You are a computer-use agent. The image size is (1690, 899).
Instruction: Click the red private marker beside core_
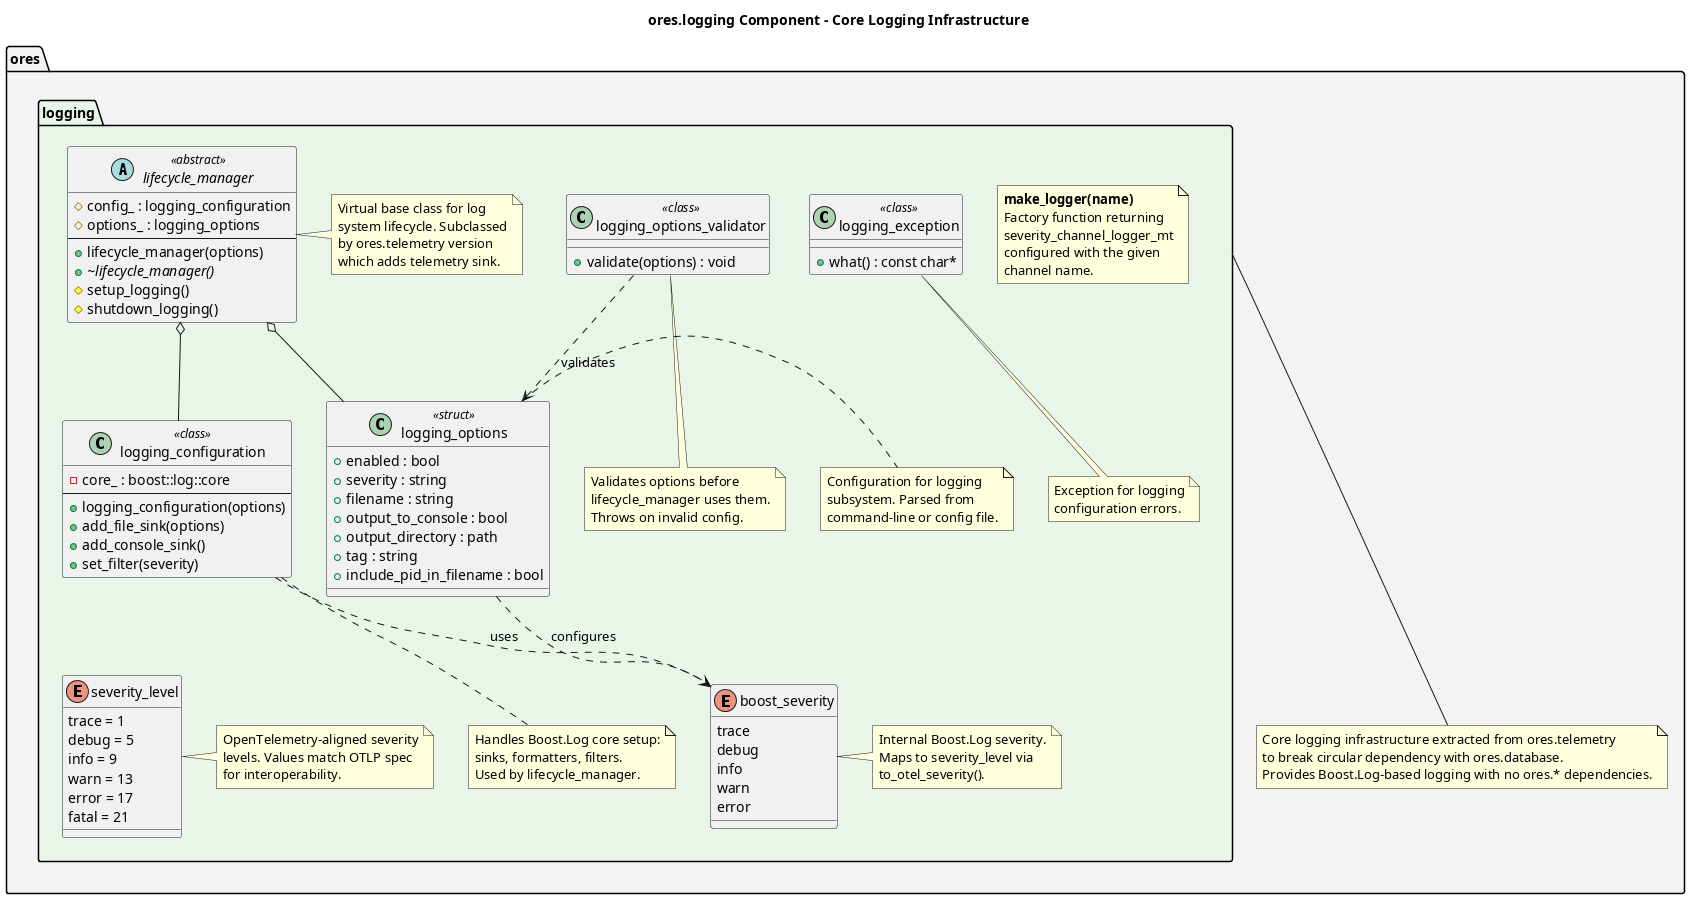point(73,480)
